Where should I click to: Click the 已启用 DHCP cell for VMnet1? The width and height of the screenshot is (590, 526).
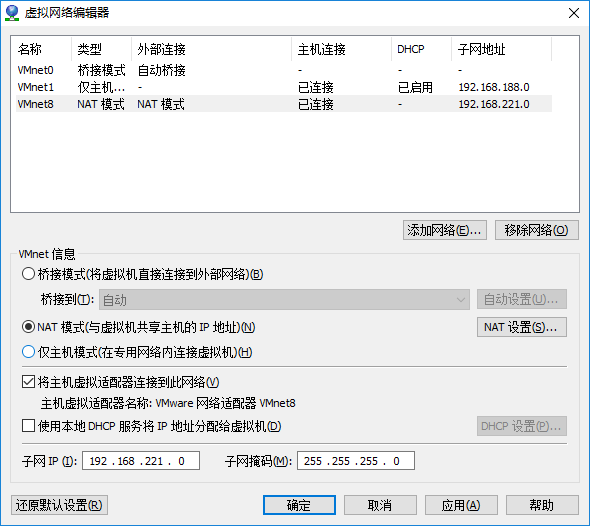pos(415,87)
